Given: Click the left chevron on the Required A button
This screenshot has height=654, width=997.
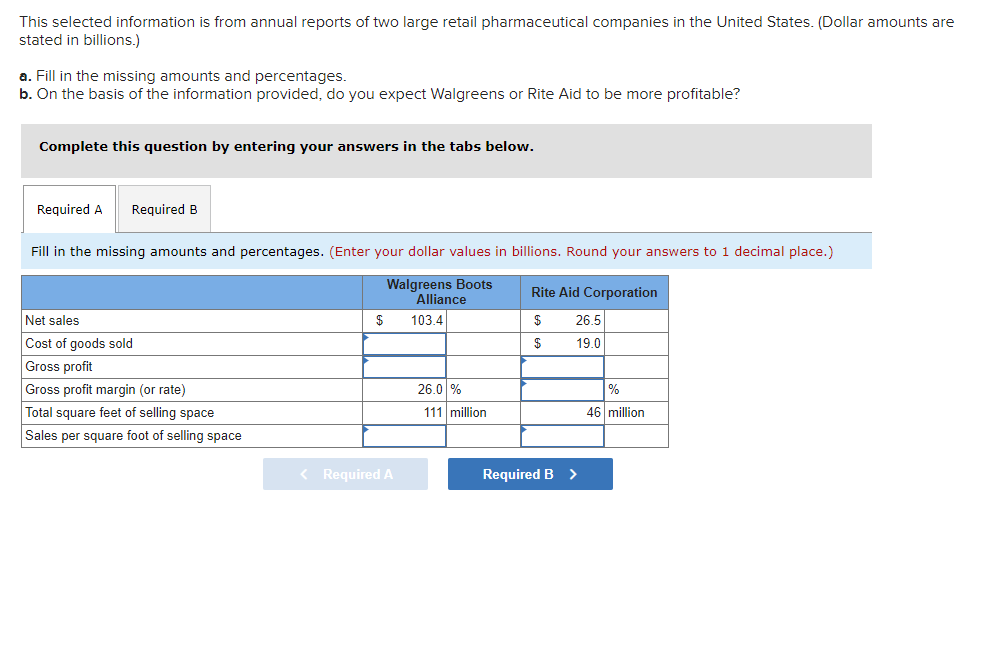Looking at the screenshot, I should 303,474.
